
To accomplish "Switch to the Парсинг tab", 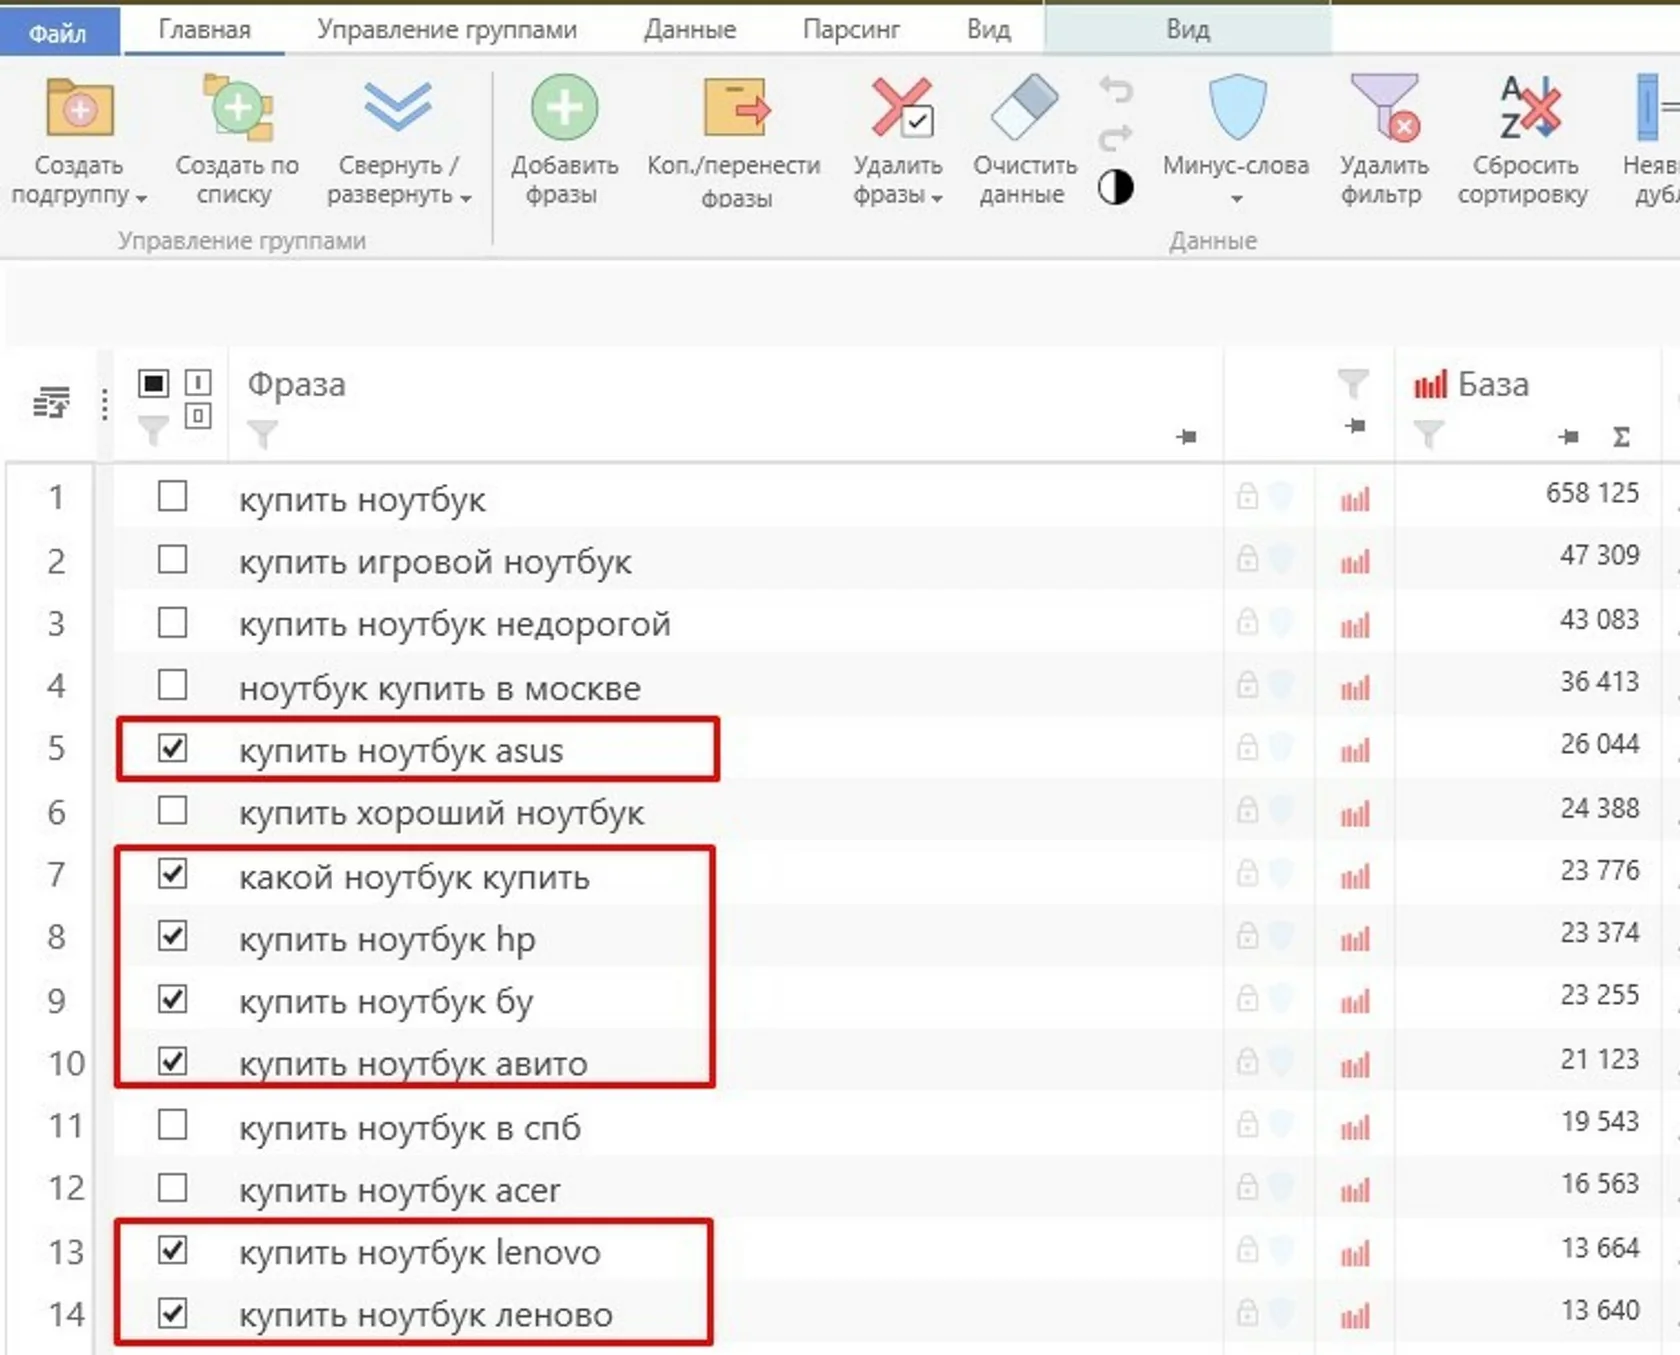I will click(851, 30).
